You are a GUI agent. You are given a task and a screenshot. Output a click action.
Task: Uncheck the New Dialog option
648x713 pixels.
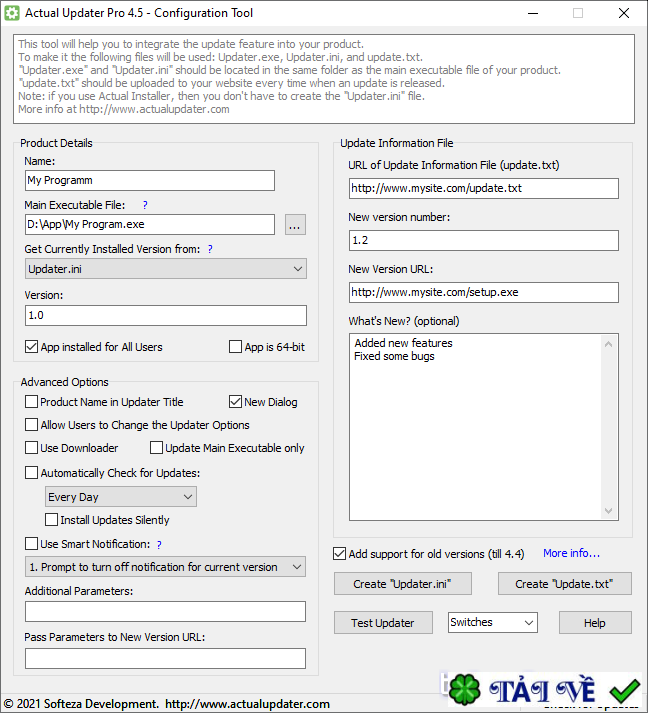tap(236, 402)
